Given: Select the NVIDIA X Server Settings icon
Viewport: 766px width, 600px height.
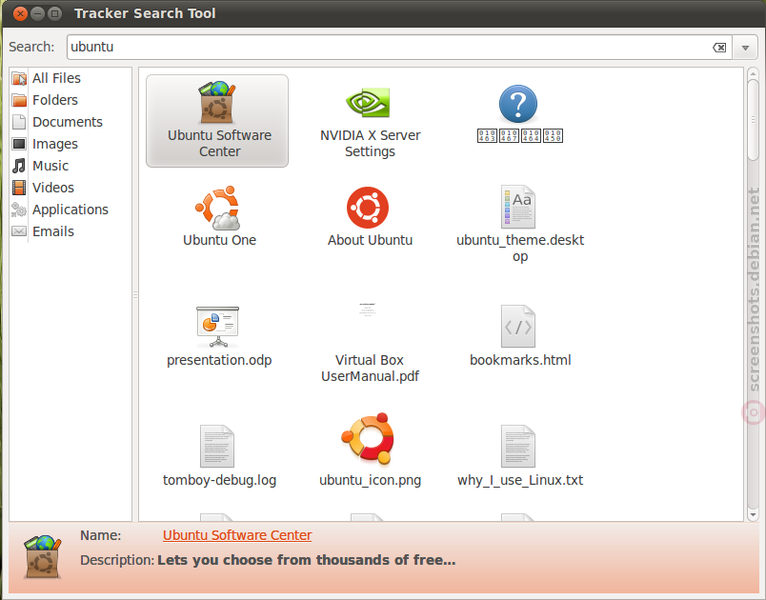Looking at the screenshot, I should [x=368, y=102].
